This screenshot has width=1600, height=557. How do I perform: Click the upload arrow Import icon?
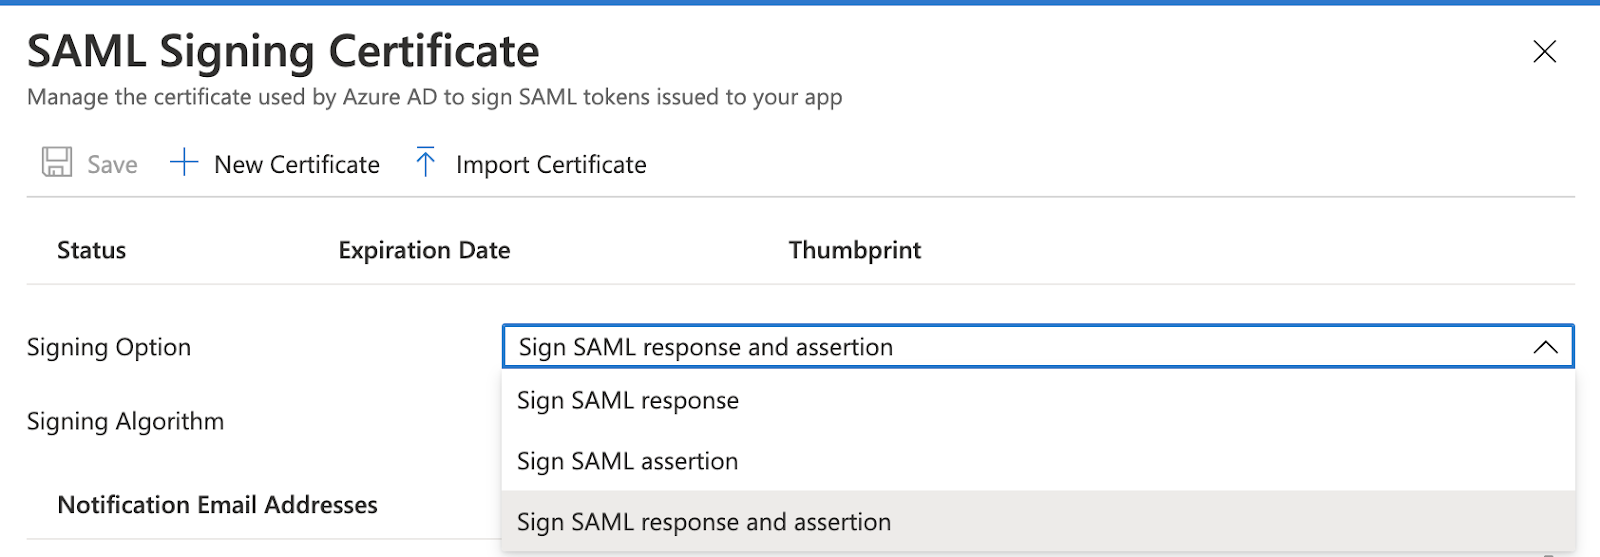pos(425,163)
